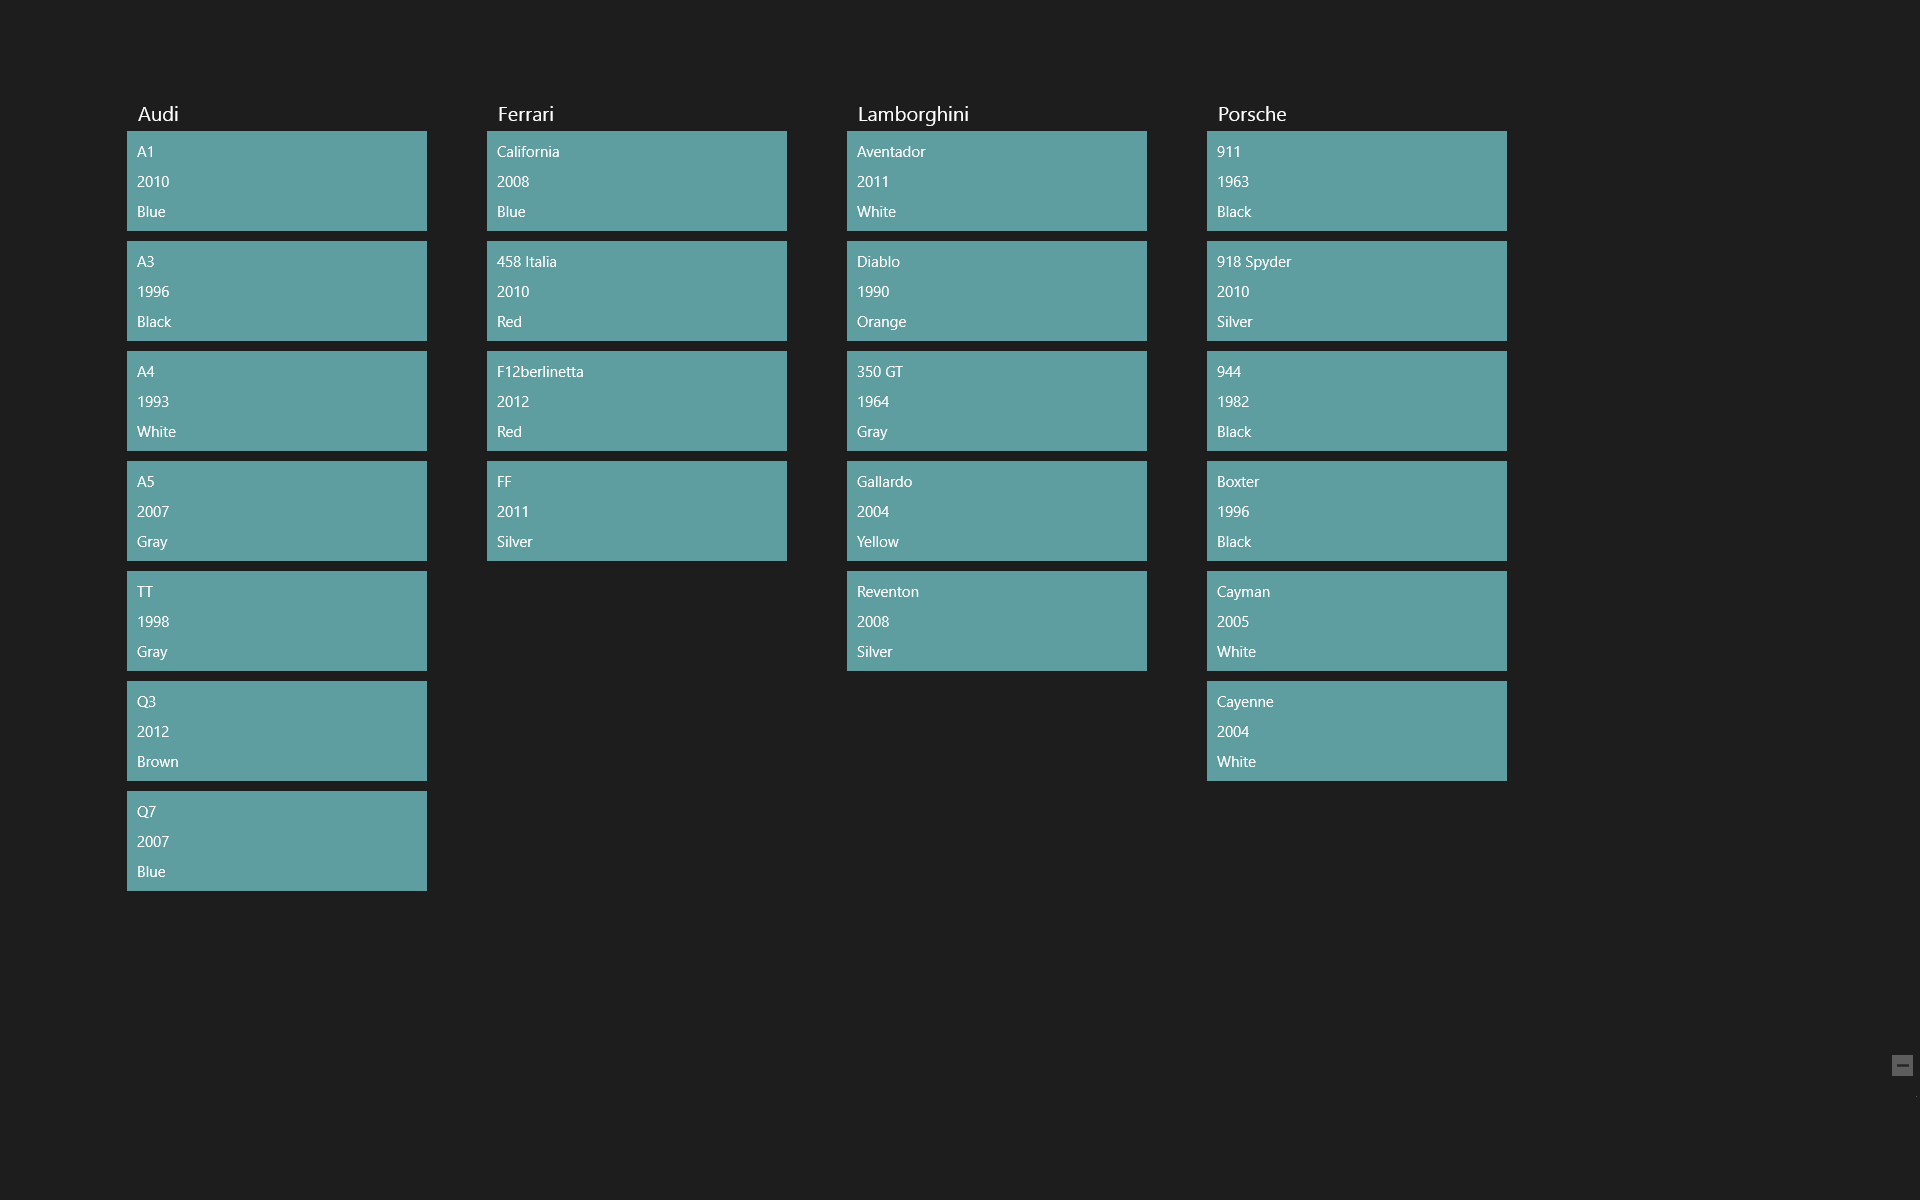
Task: Select the Audi A1 tile
Action: pos(276,180)
